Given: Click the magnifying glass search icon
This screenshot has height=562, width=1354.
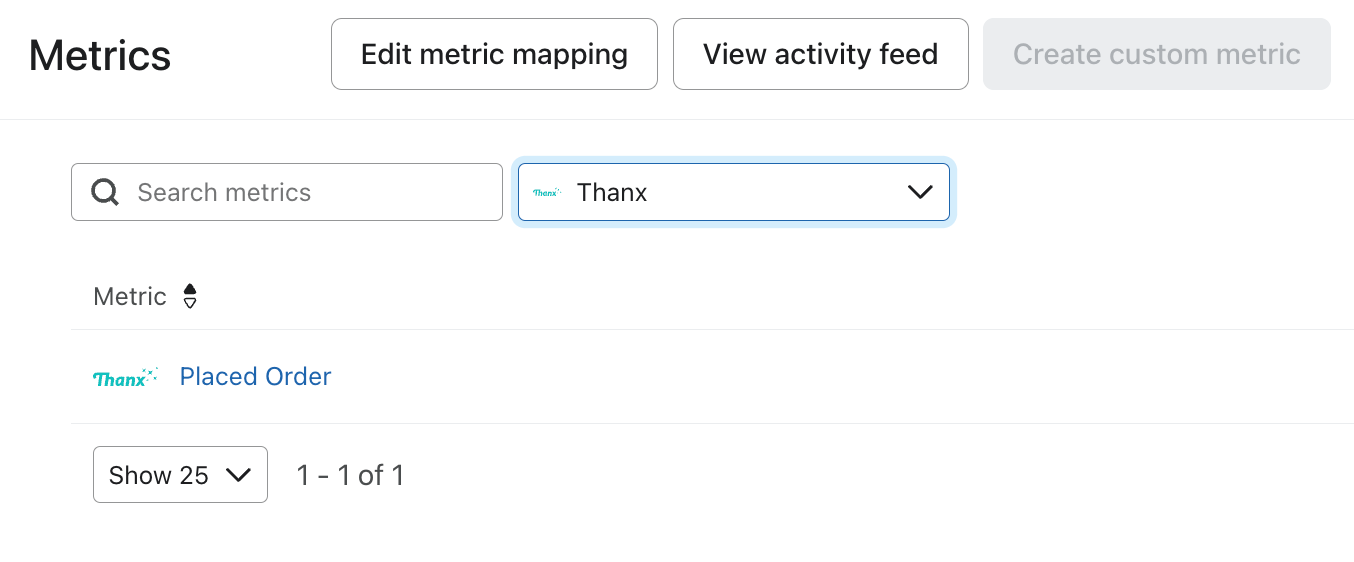Looking at the screenshot, I should click(105, 192).
